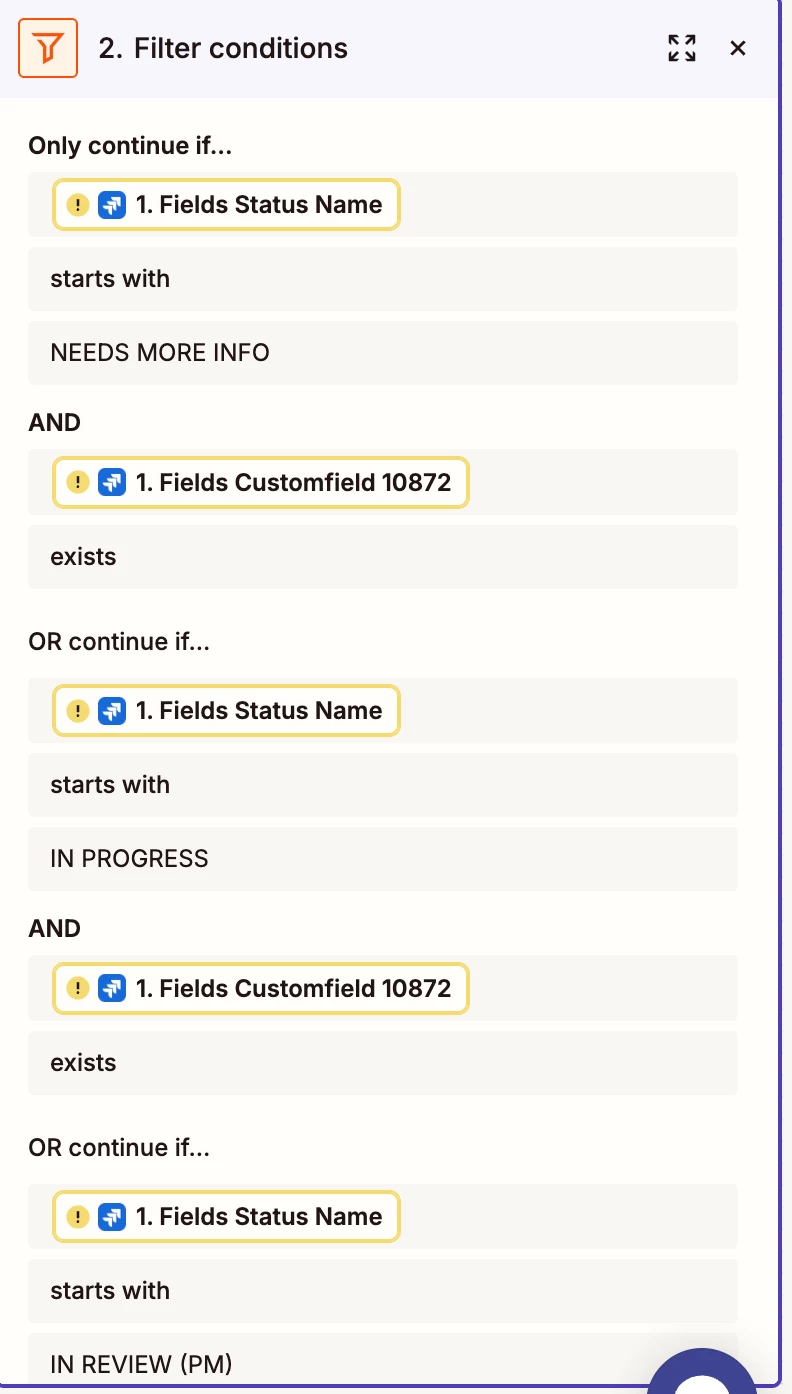
Task: Close the Filter conditions panel
Action: coord(738,48)
